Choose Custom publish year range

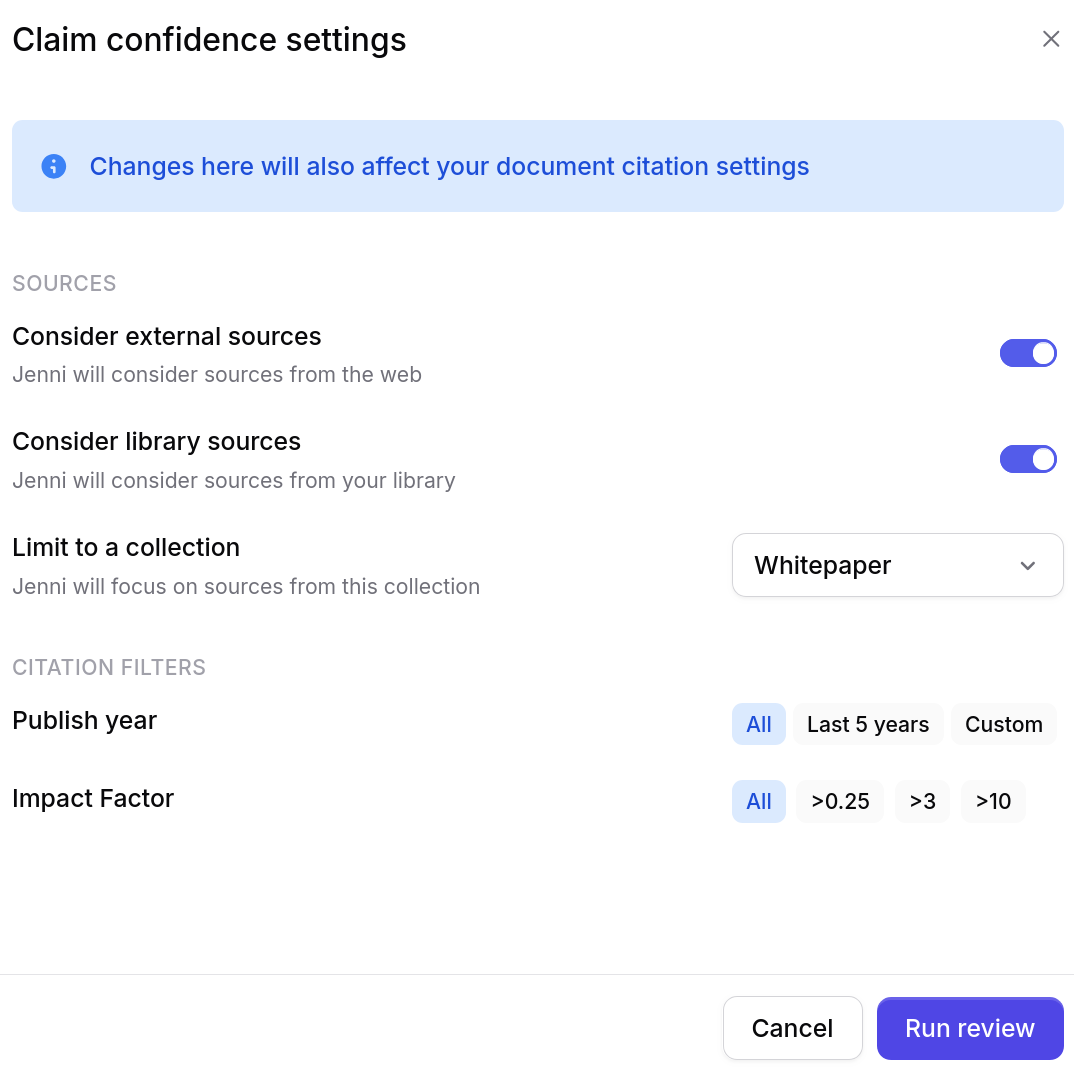coord(1004,724)
